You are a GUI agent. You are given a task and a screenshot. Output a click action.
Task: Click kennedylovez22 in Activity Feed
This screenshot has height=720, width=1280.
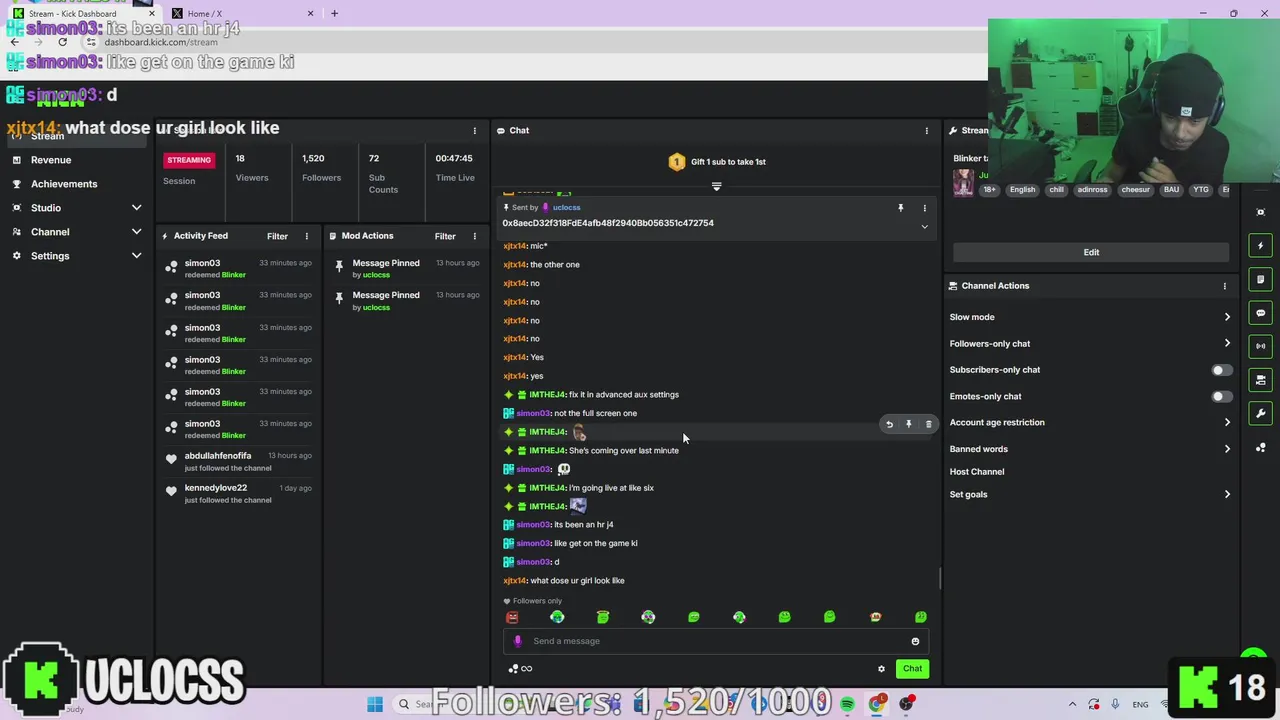click(215, 488)
